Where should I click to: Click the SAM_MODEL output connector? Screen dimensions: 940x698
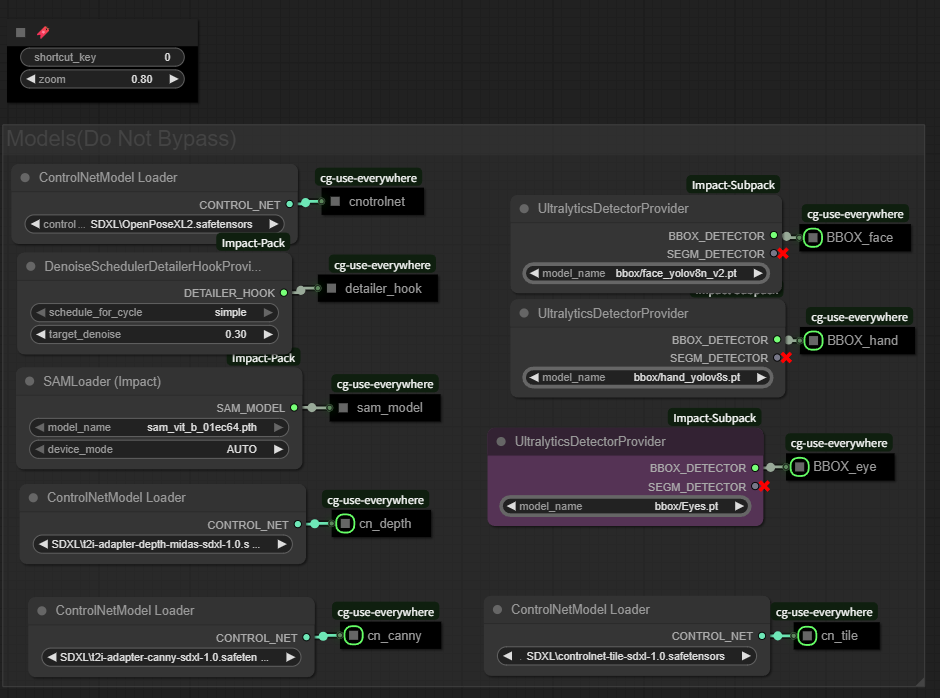[x=294, y=408]
